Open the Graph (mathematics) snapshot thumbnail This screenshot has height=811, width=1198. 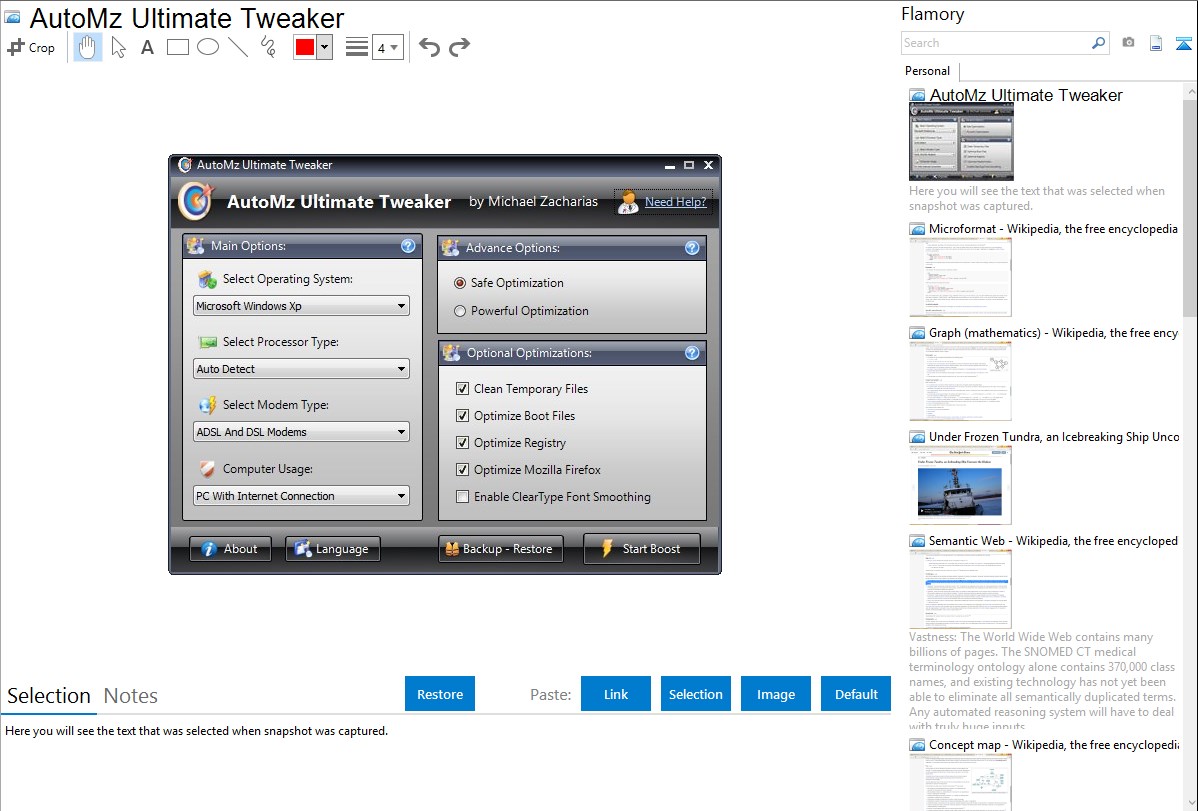[x=960, y=381]
